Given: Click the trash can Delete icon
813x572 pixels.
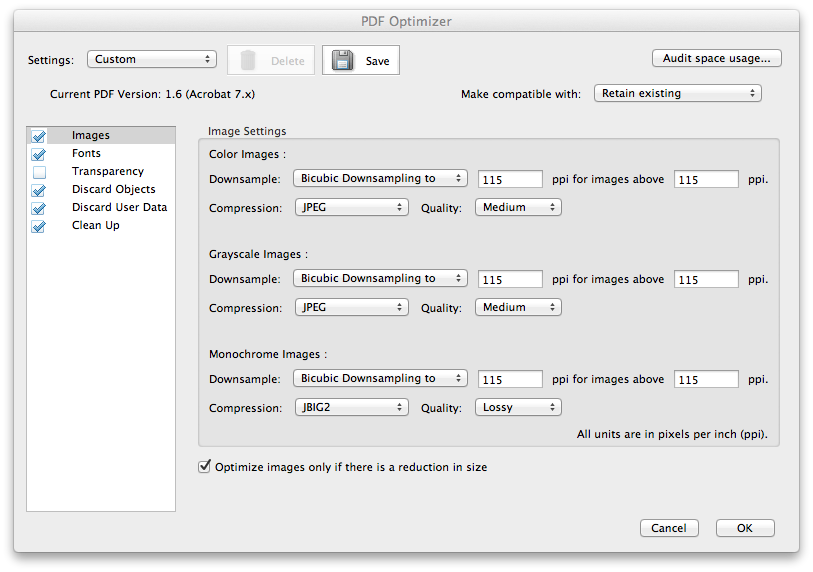Looking at the screenshot, I should (x=247, y=60).
